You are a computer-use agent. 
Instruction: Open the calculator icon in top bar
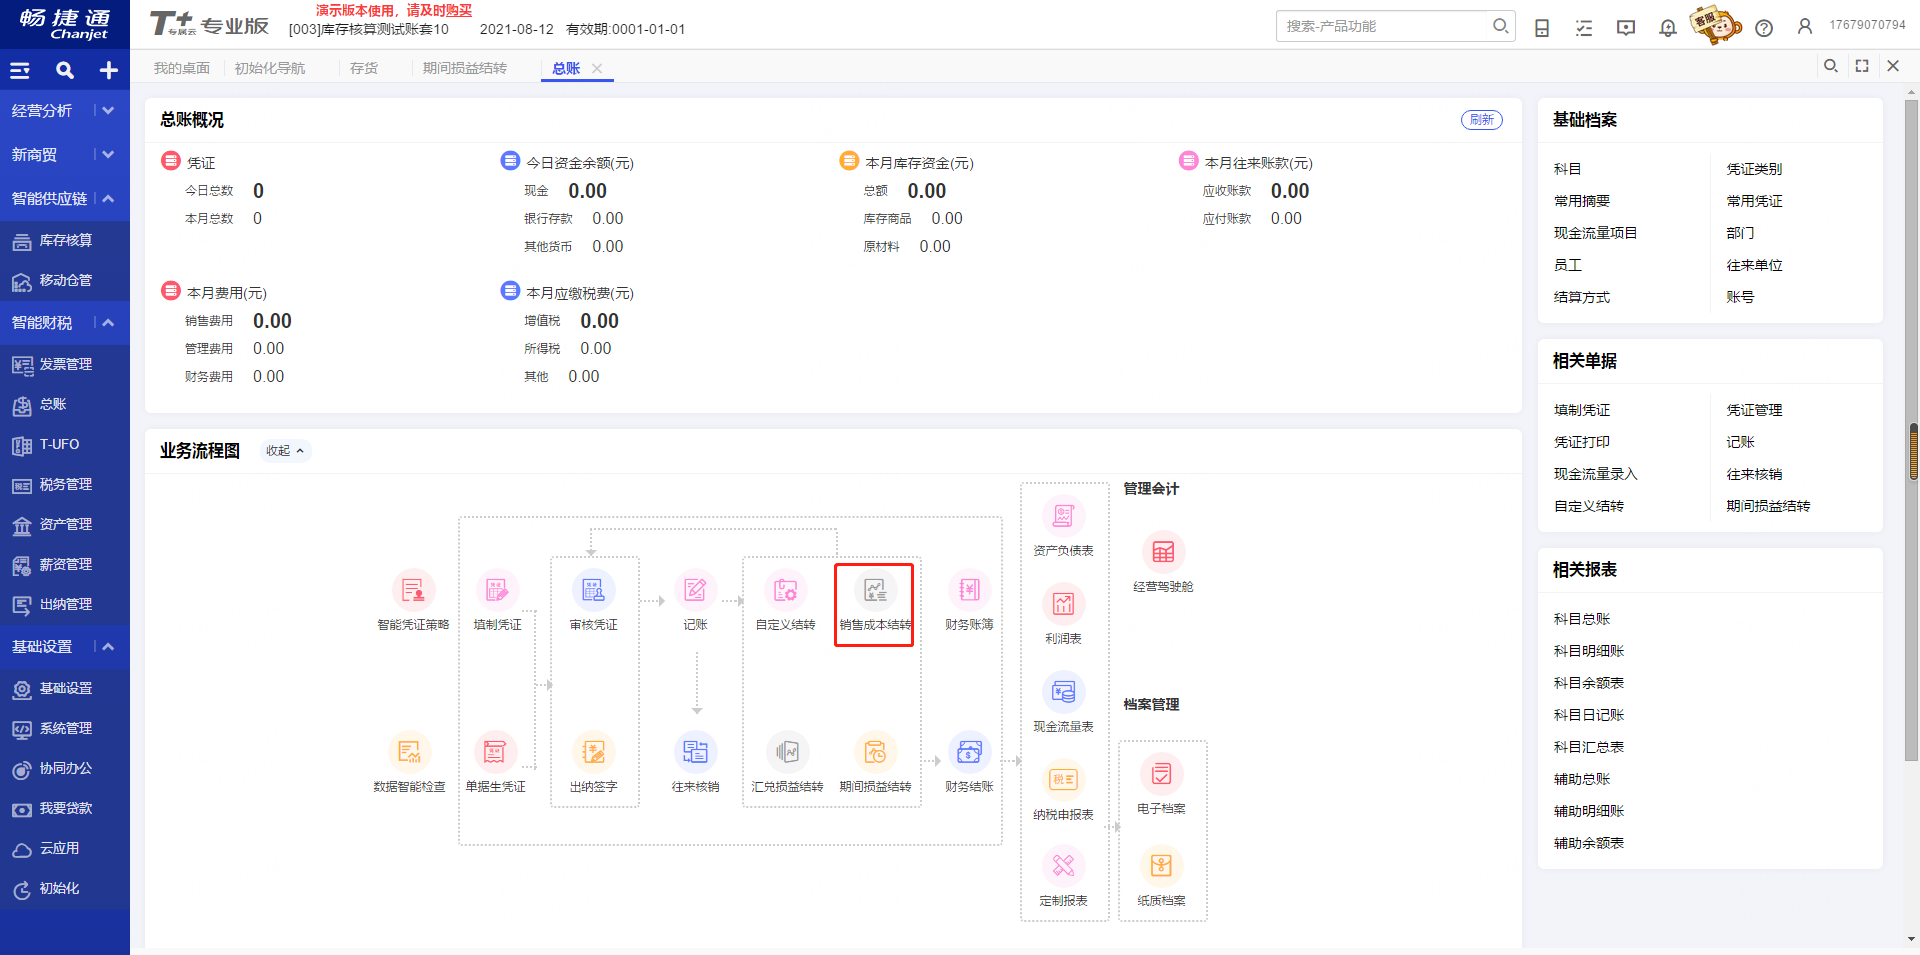[x=1542, y=28]
